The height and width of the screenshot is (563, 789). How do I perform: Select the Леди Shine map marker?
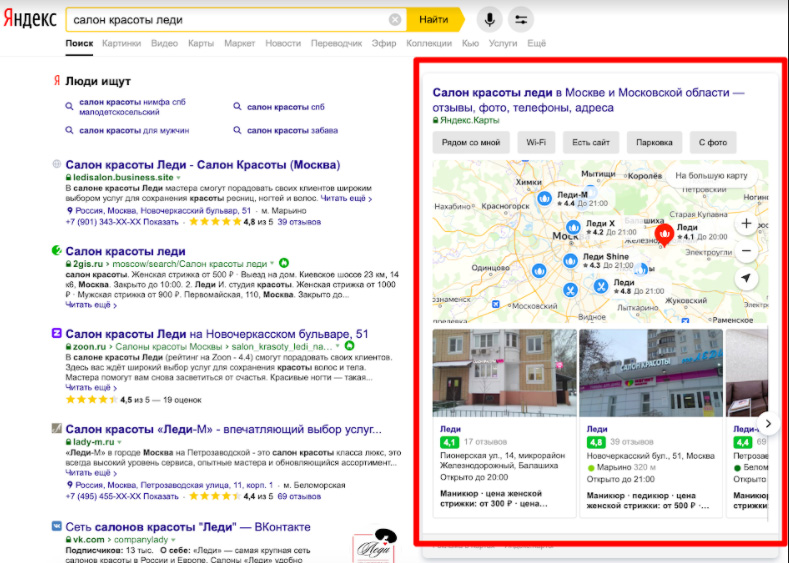[x=570, y=261]
